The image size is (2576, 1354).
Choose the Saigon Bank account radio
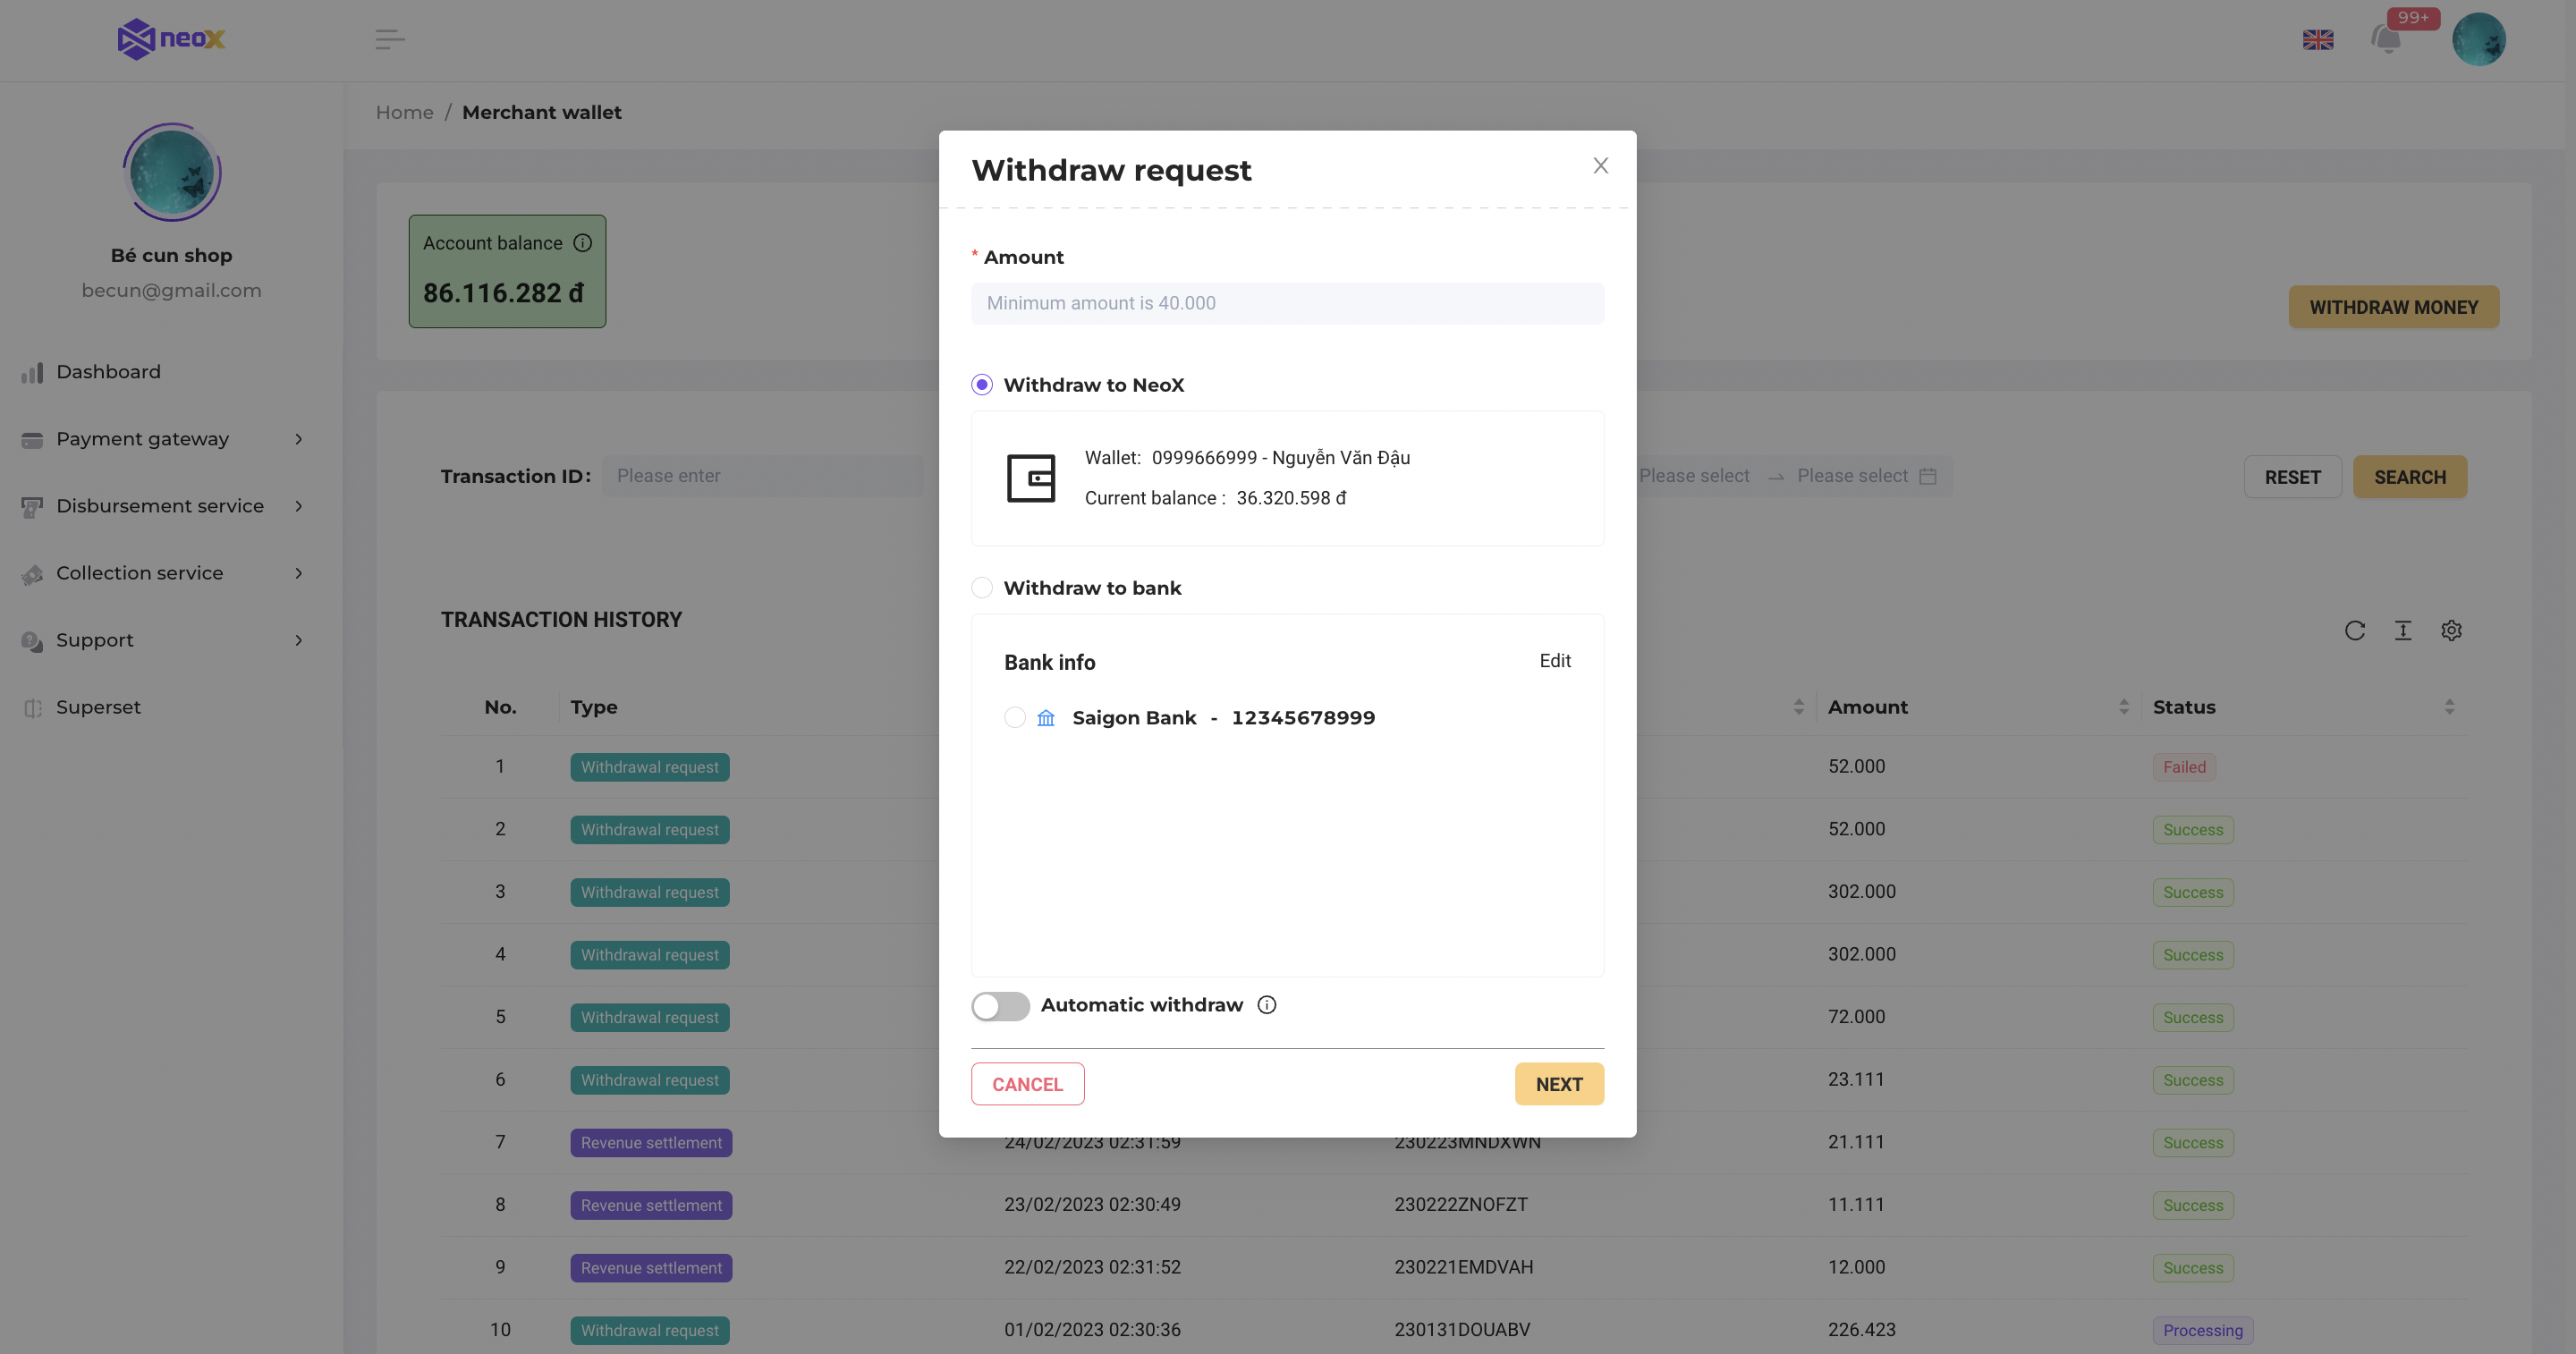pyautogui.click(x=1014, y=718)
